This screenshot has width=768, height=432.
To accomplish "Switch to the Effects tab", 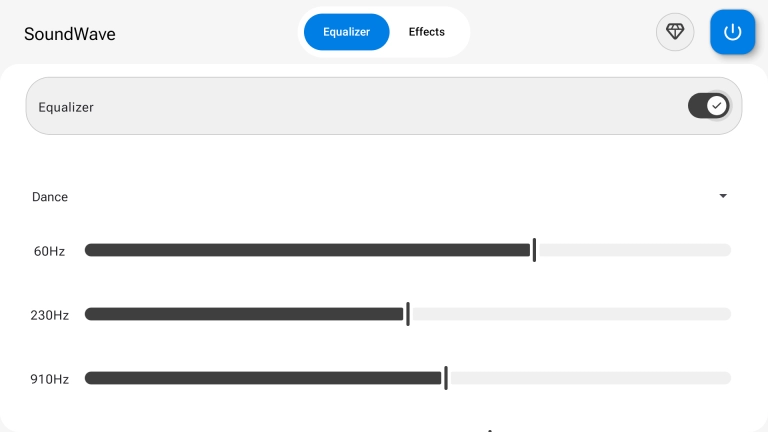I will click(426, 32).
